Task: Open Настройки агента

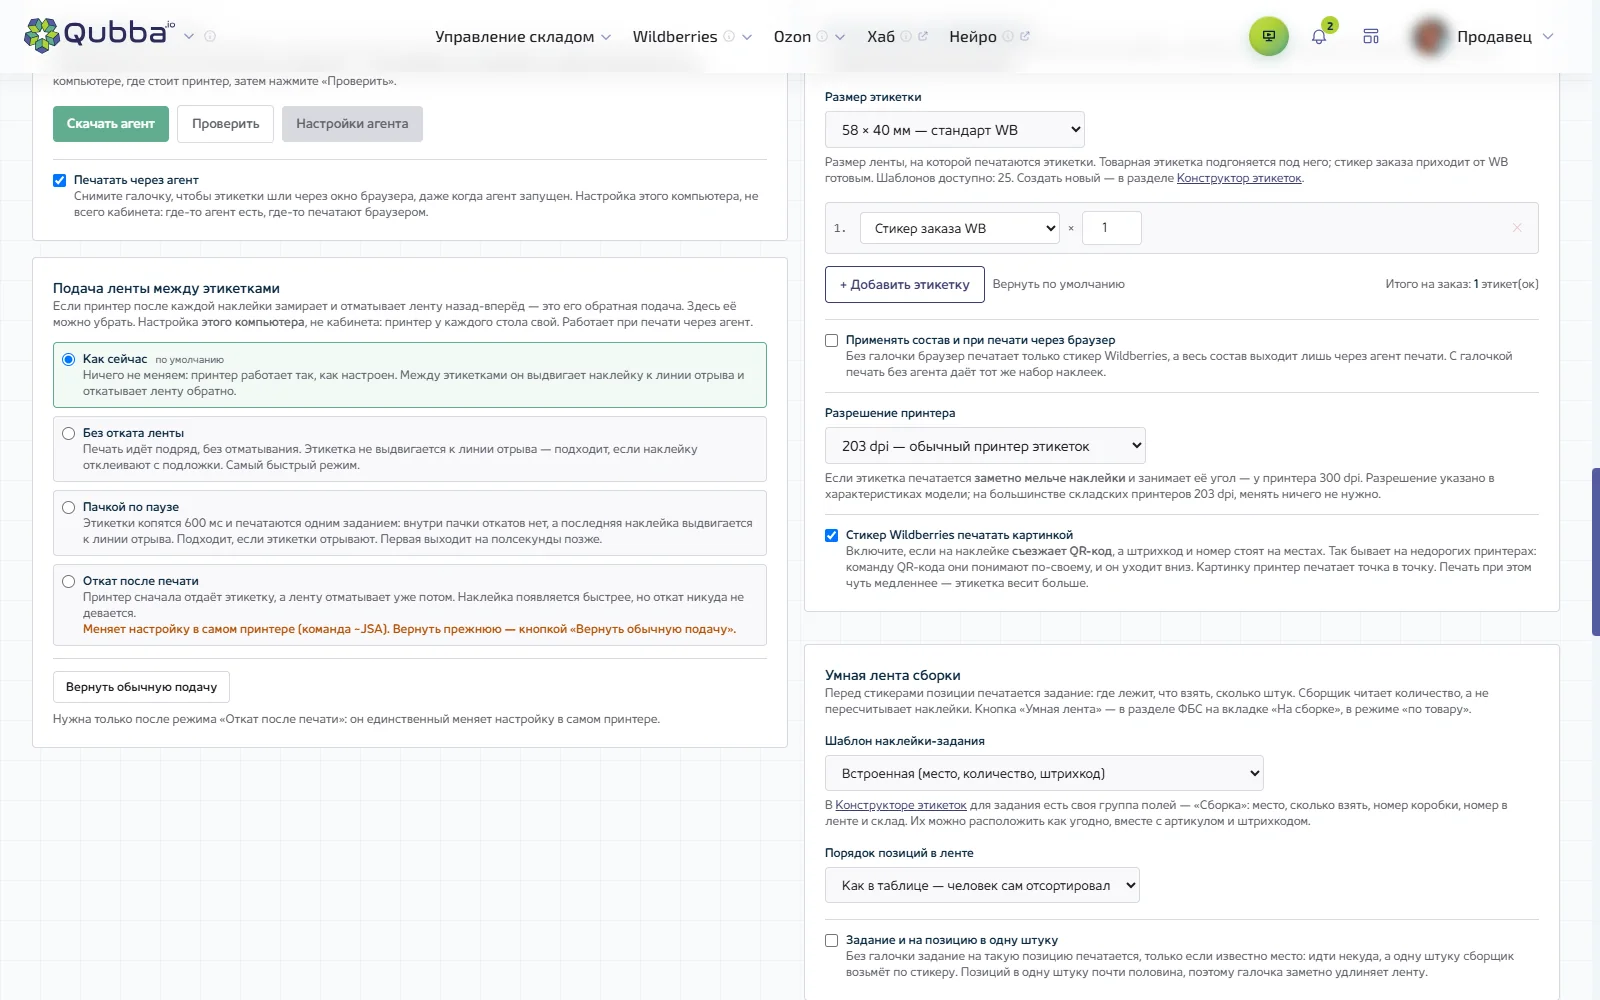Action: [352, 124]
